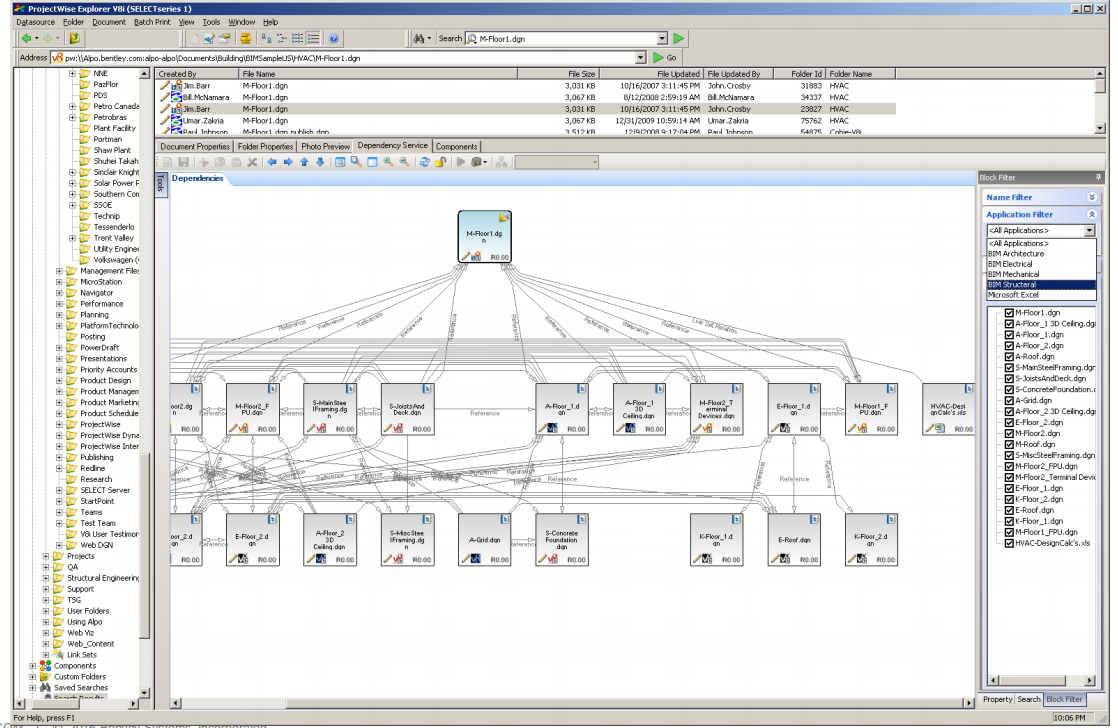Select the E-Roof.dgn node in diagram
1118x728 pixels.
point(794,540)
